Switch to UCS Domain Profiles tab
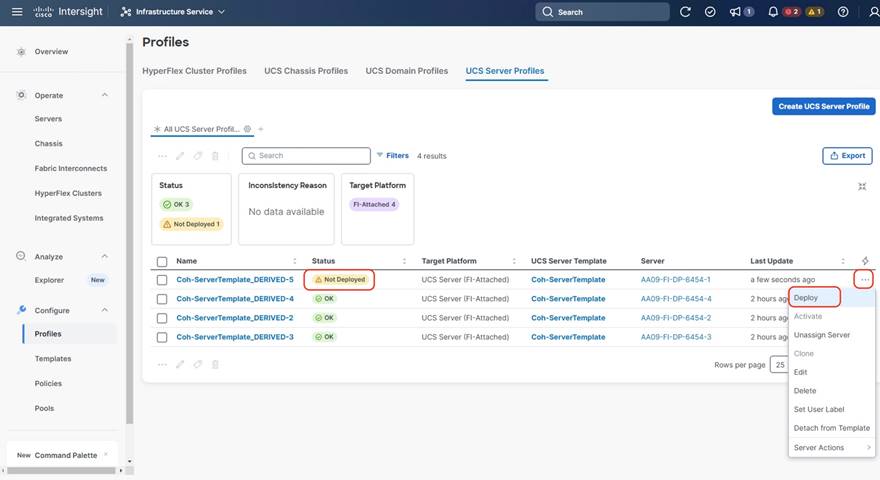 (x=406, y=71)
